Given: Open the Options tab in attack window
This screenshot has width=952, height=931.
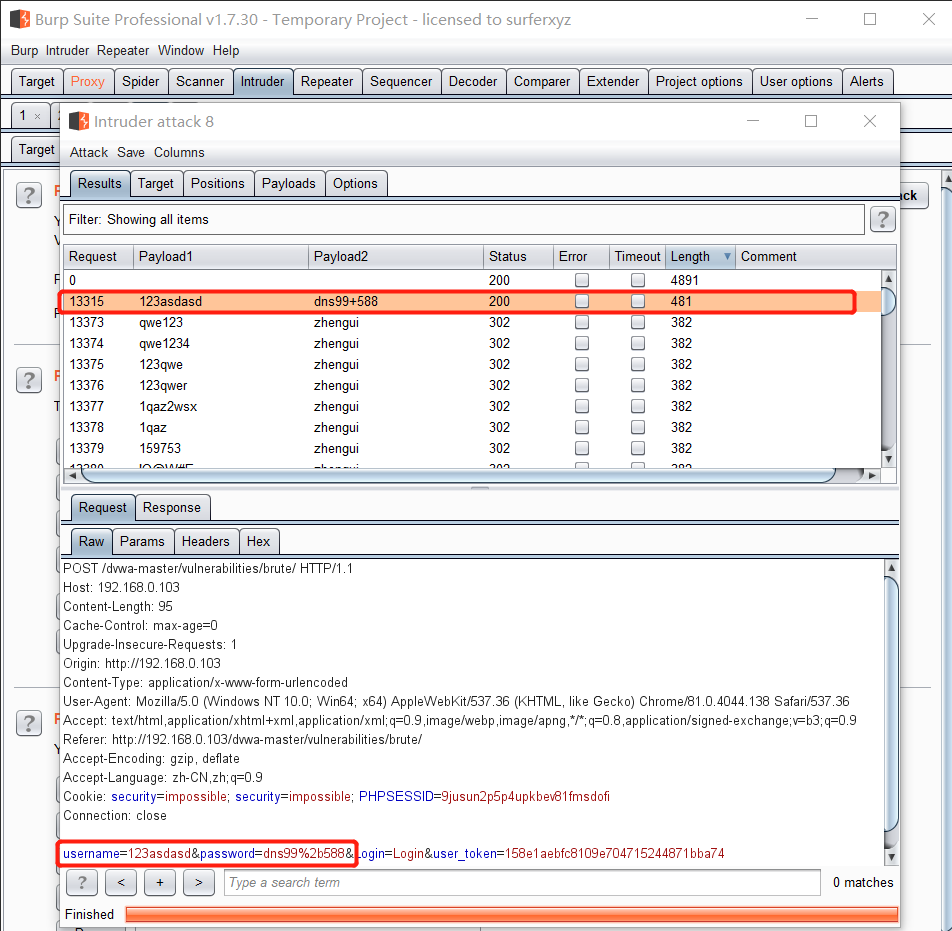Looking at the screenshot, I should click(x=355, y=183).
